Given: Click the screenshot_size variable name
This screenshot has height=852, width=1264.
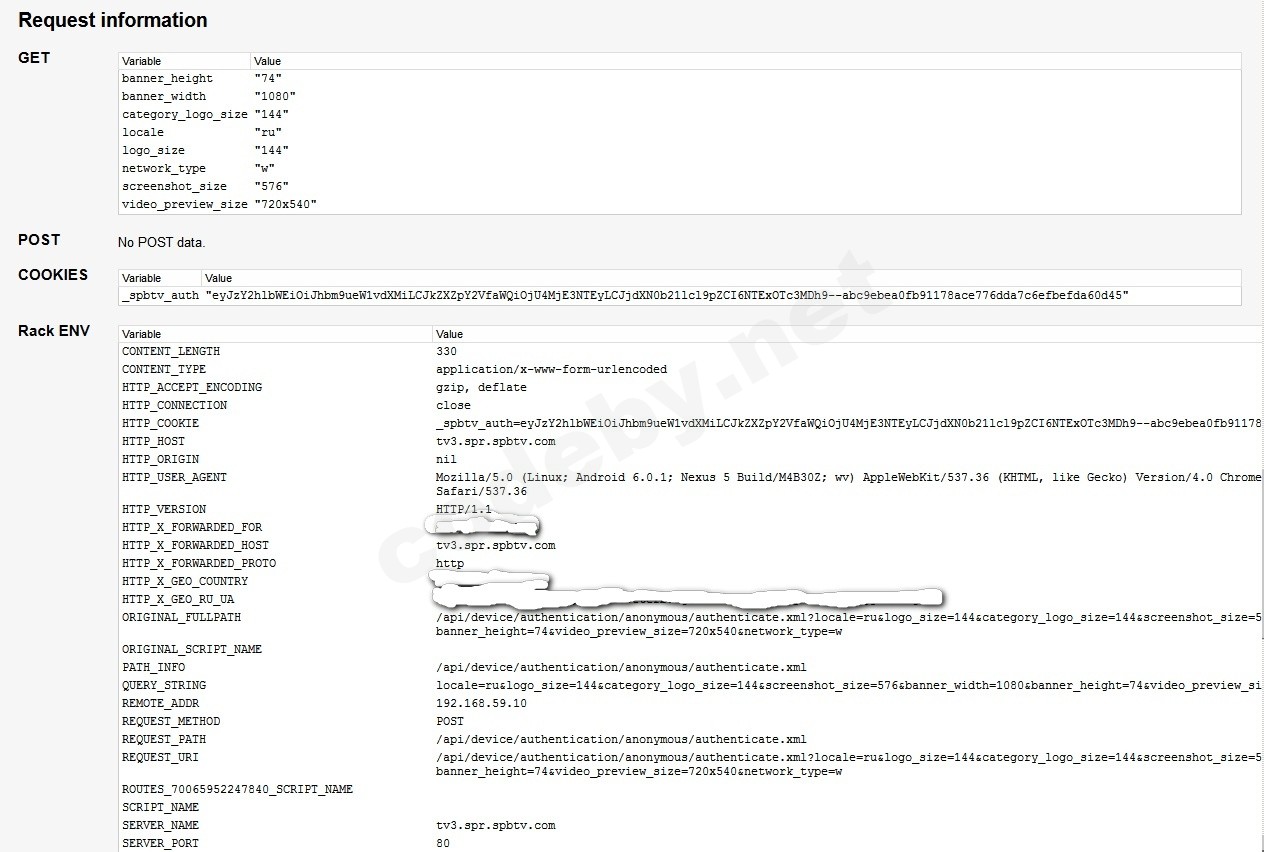Looking at the screenshot, I should tap(174, 187).
